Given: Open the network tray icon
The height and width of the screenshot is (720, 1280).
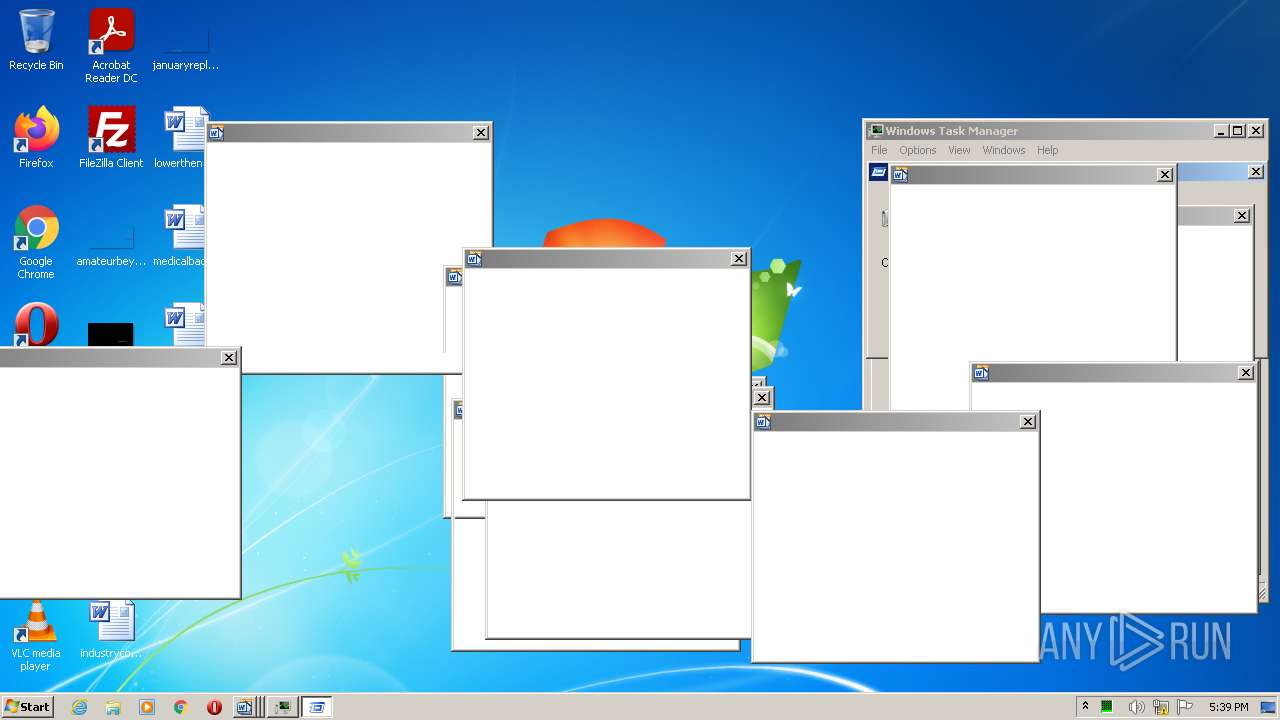Looking at the screenshot, I should (x=1161, y=707).
